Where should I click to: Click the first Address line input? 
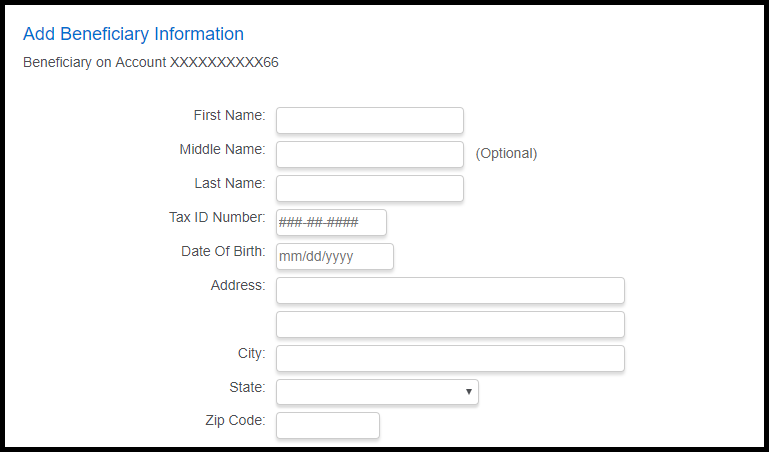450,290
